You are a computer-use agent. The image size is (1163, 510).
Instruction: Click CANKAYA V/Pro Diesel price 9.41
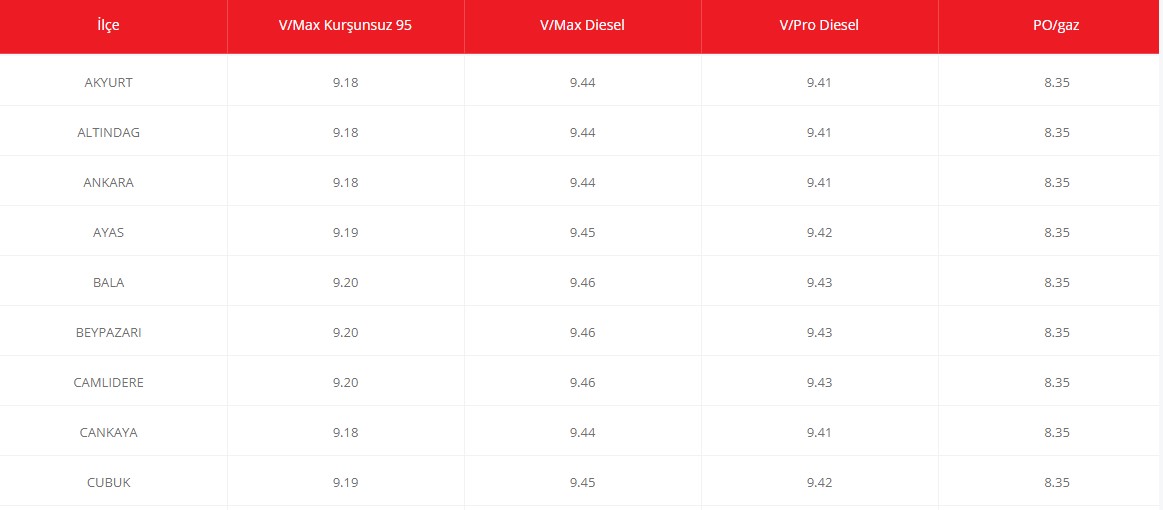pyautogui.click(x=820, y=433)
